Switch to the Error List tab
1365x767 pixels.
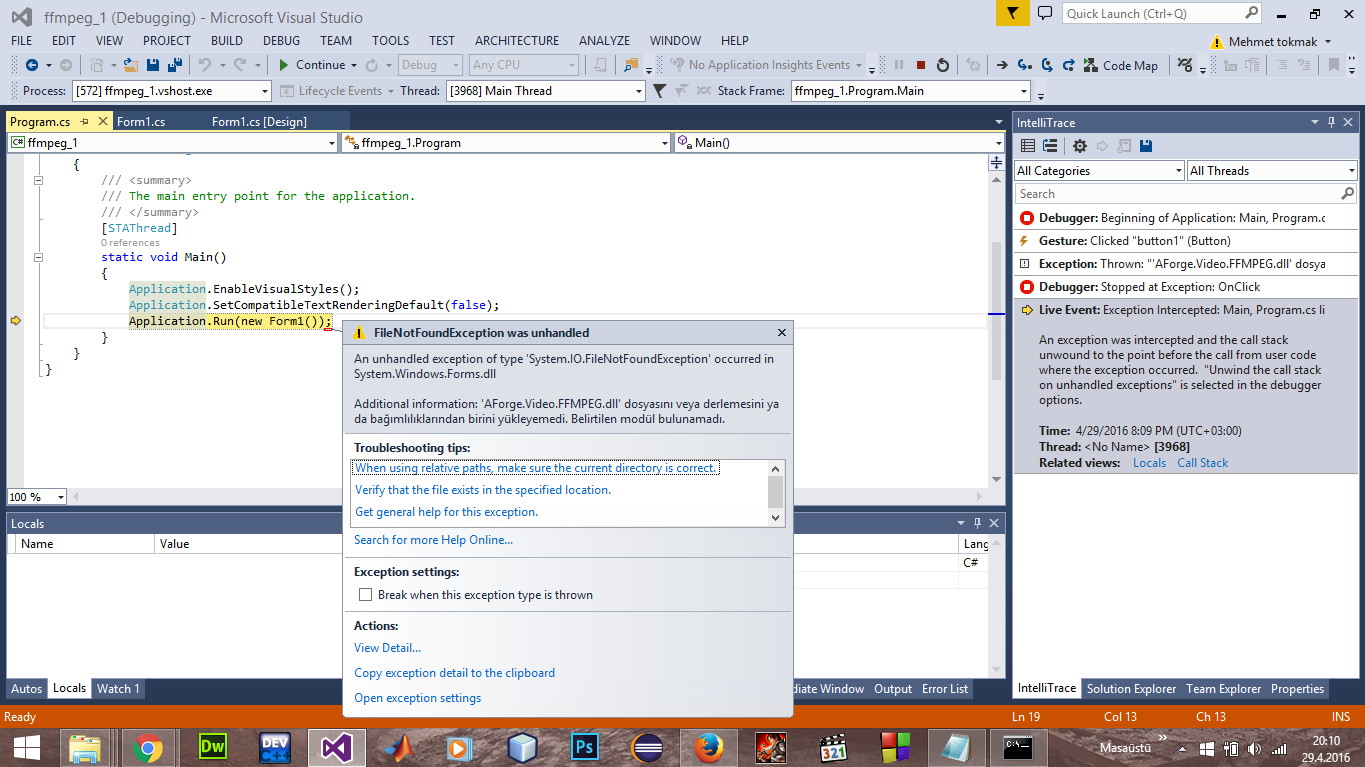coord(945,689)
